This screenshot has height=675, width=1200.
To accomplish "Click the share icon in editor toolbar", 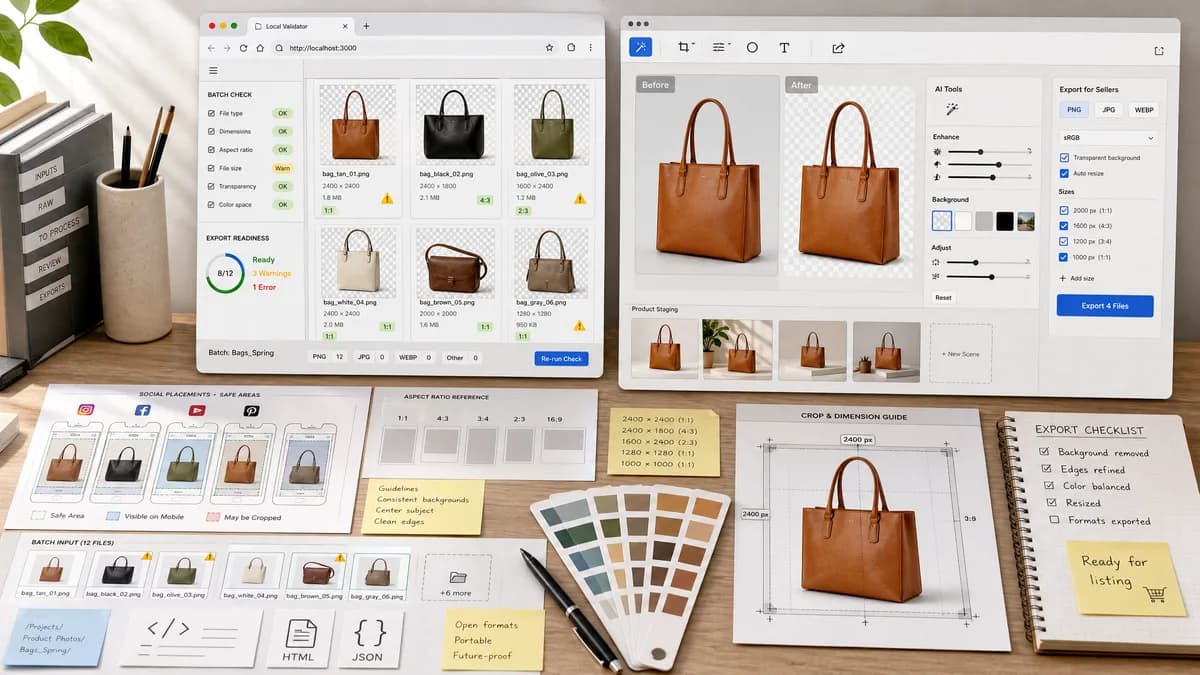I will (838, 47).
